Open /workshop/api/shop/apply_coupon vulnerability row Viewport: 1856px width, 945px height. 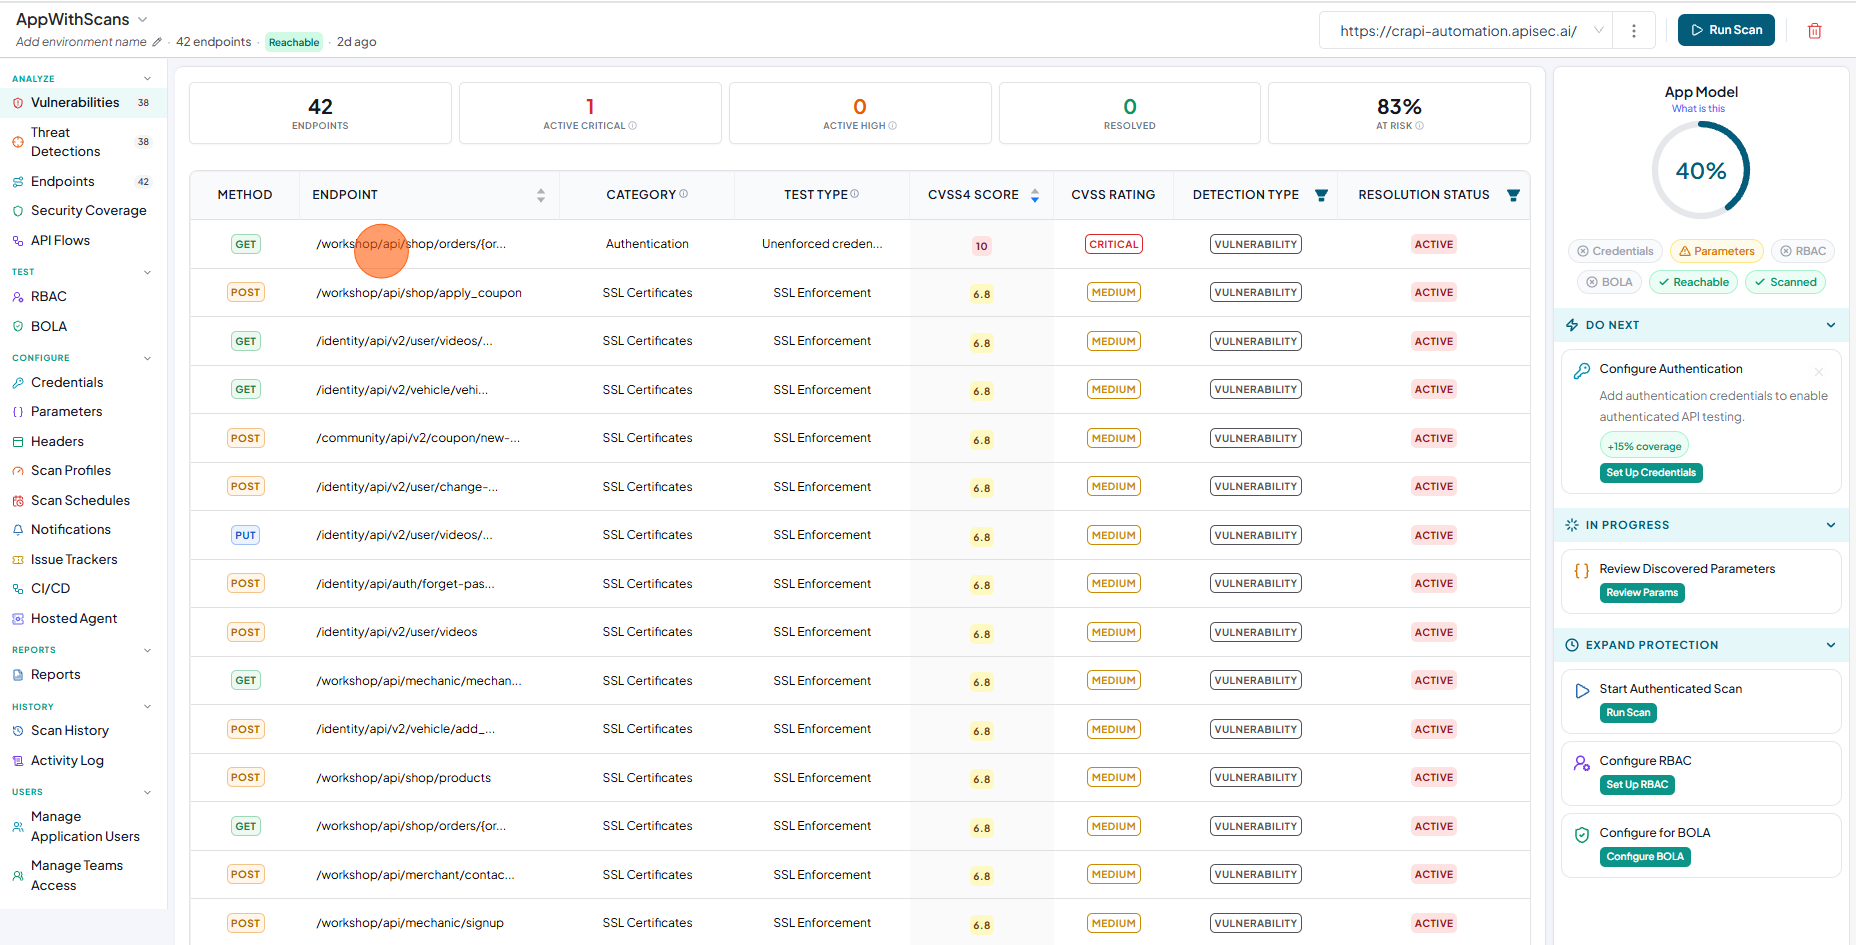[860, 293]
